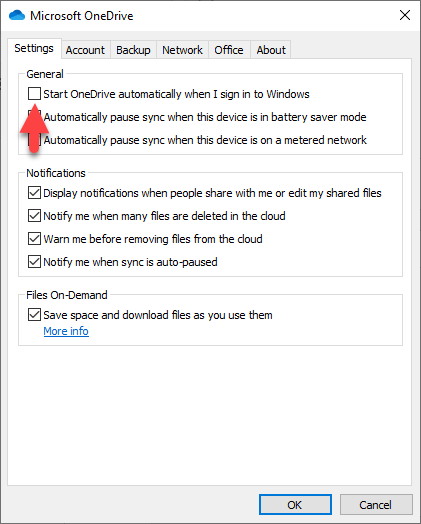Screen dimensions: 421x524
Task: Click the 'Automatically pause sync when this device is in battery saver mode' label
Action: (205, 117)
